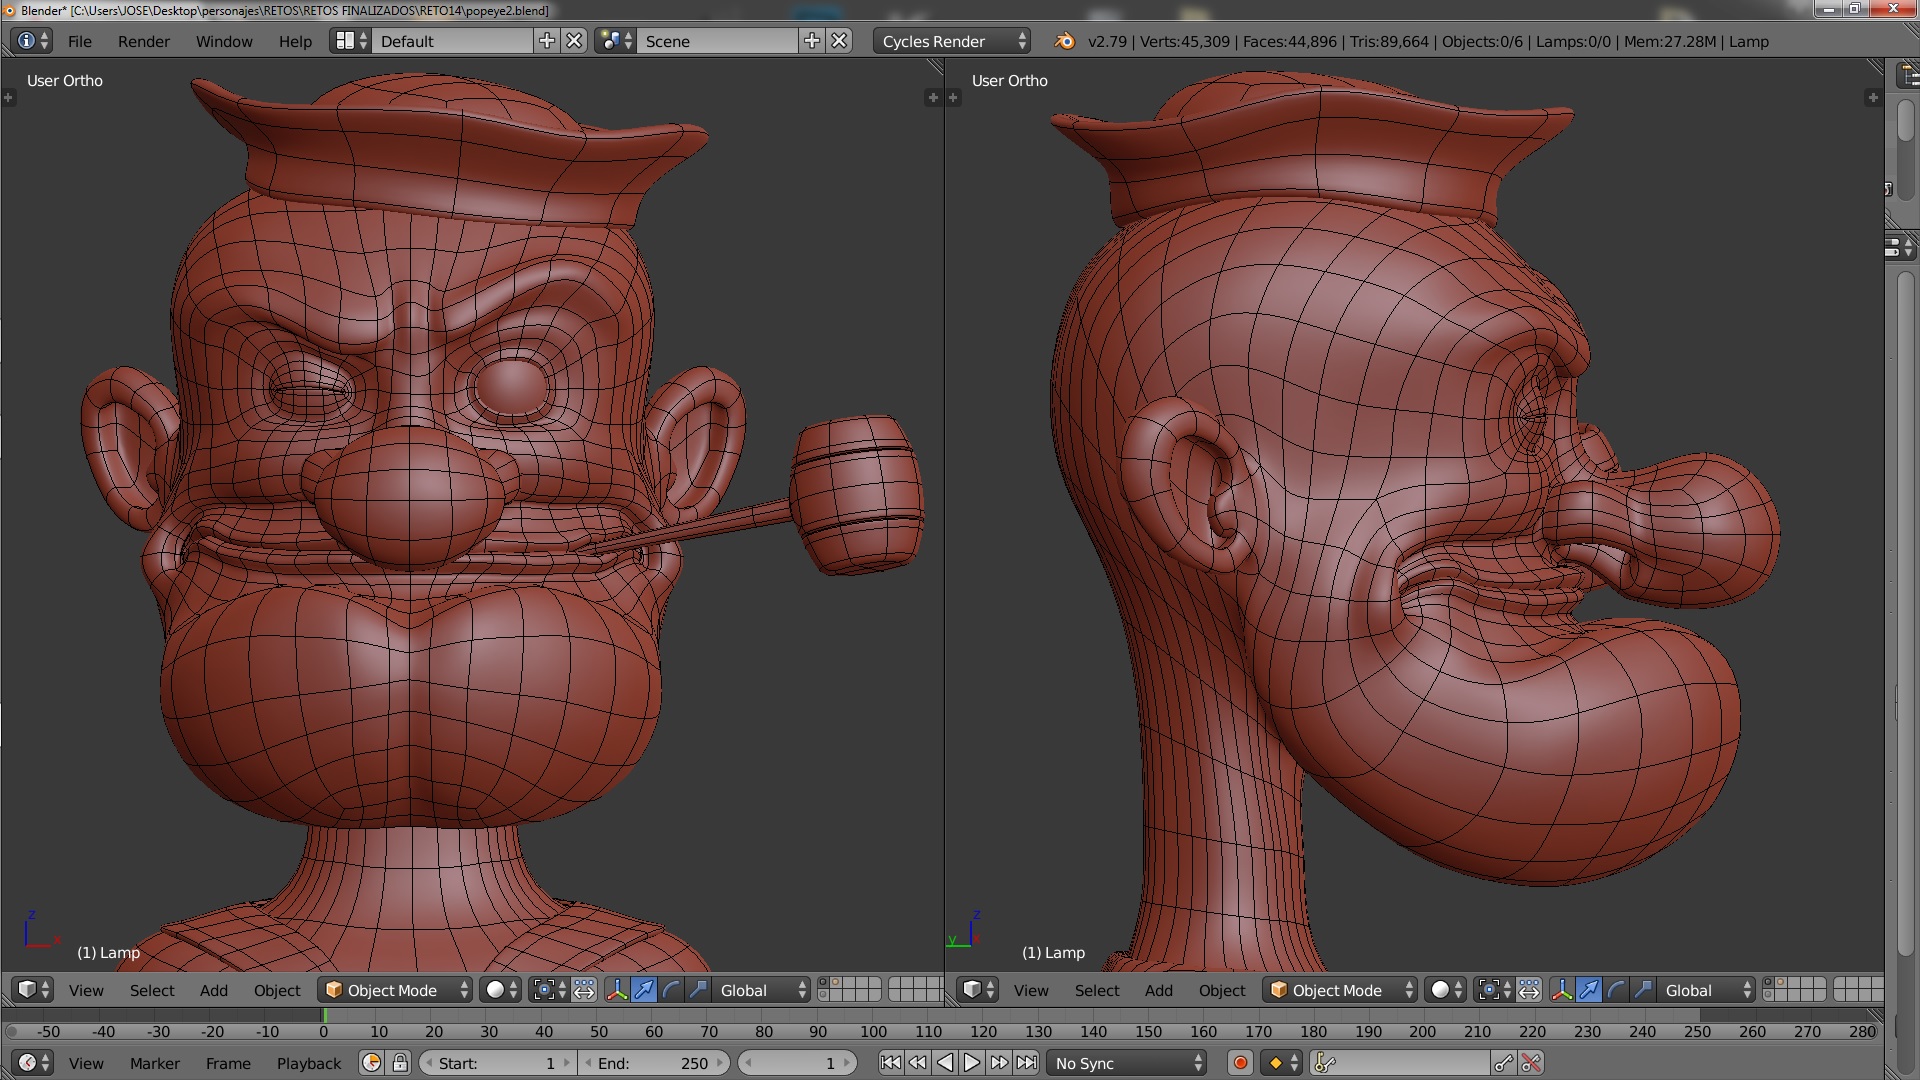This screenshot has width=1920, height=1080.
Task: Insert keyframe key icon in timeline
Action: click(x=1503, y=1063)
